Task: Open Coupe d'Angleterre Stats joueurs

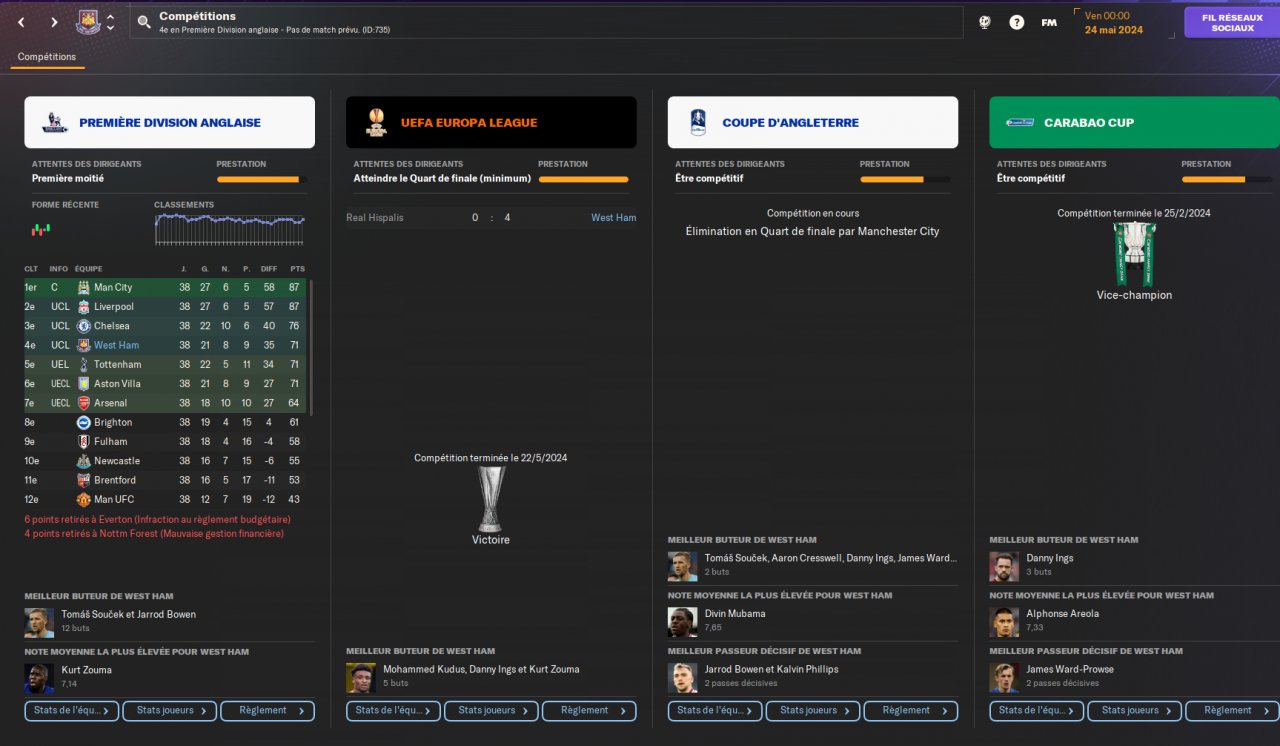Action: tap(813, 711)
